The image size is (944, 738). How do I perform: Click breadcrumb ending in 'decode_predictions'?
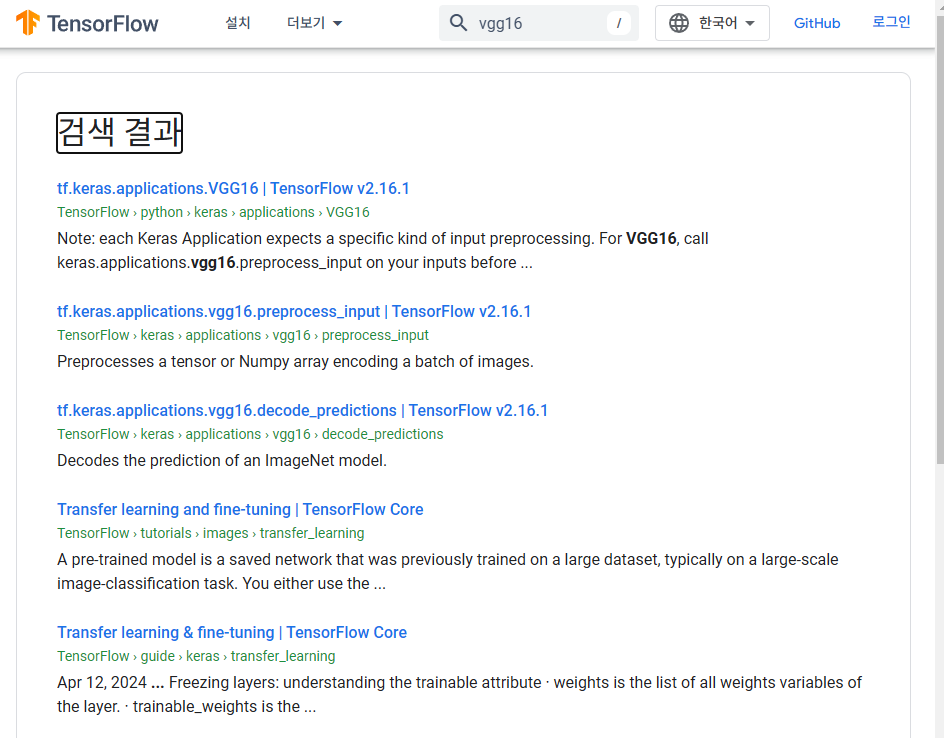pos(250,434)
